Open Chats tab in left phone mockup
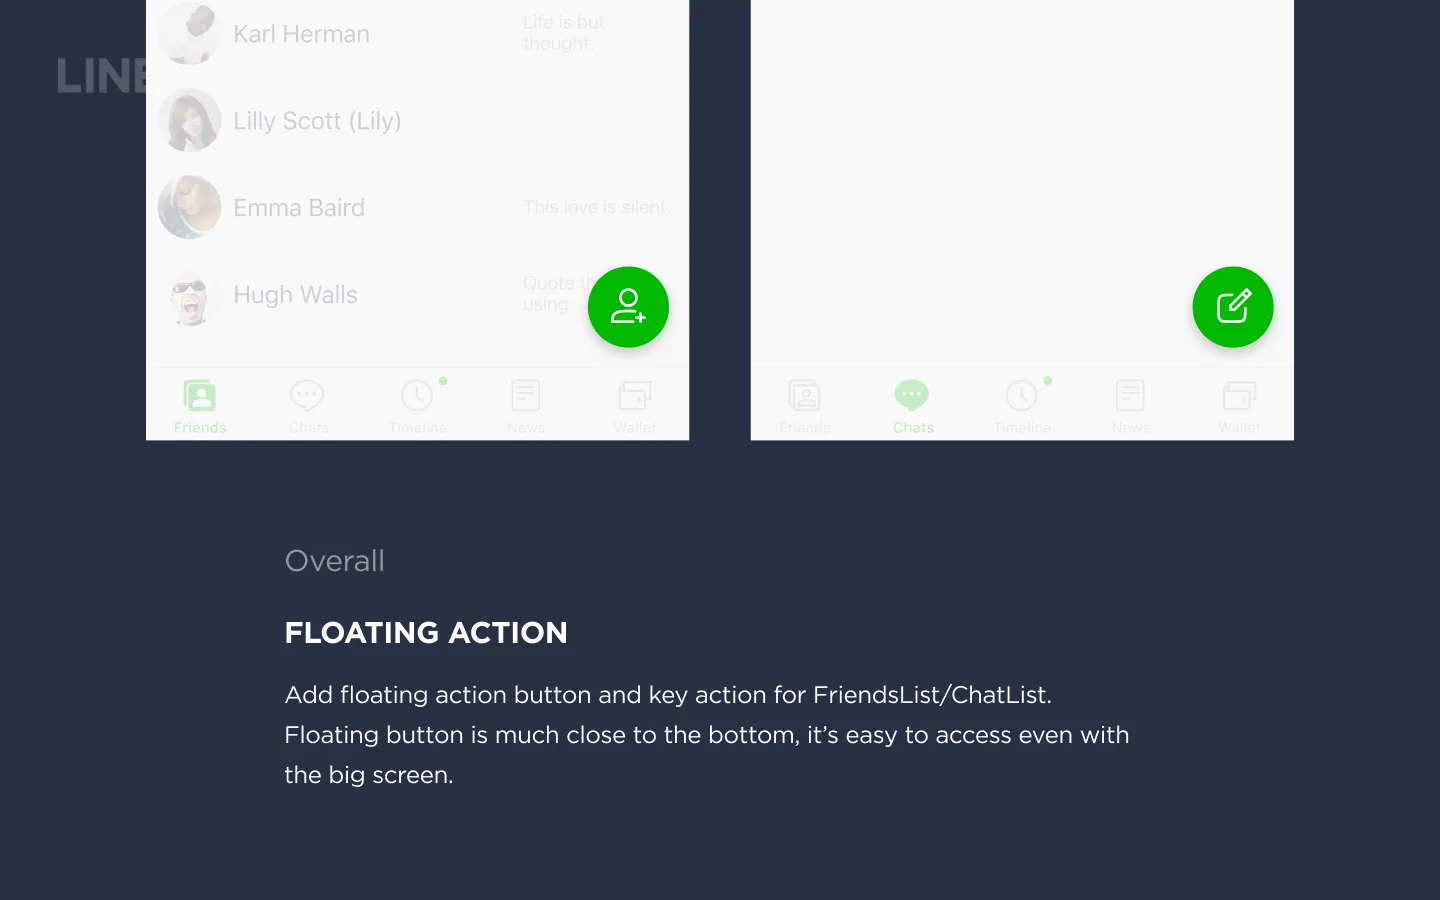 308,404
